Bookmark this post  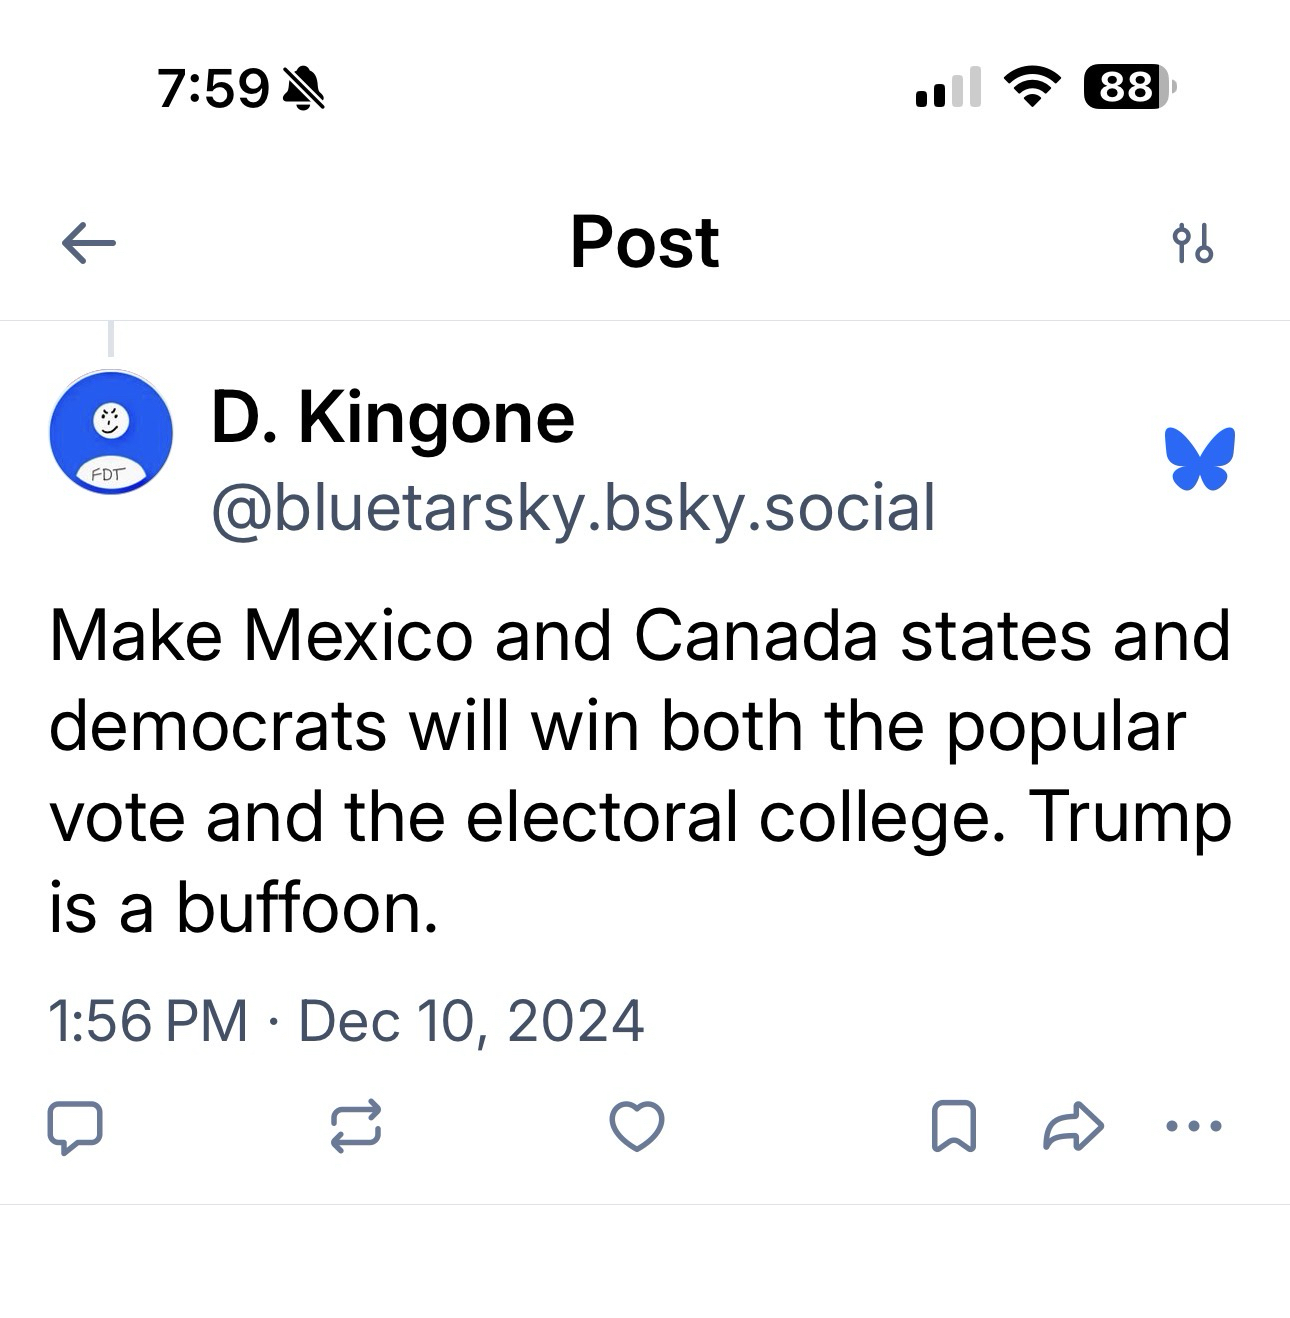(953, 1127)
